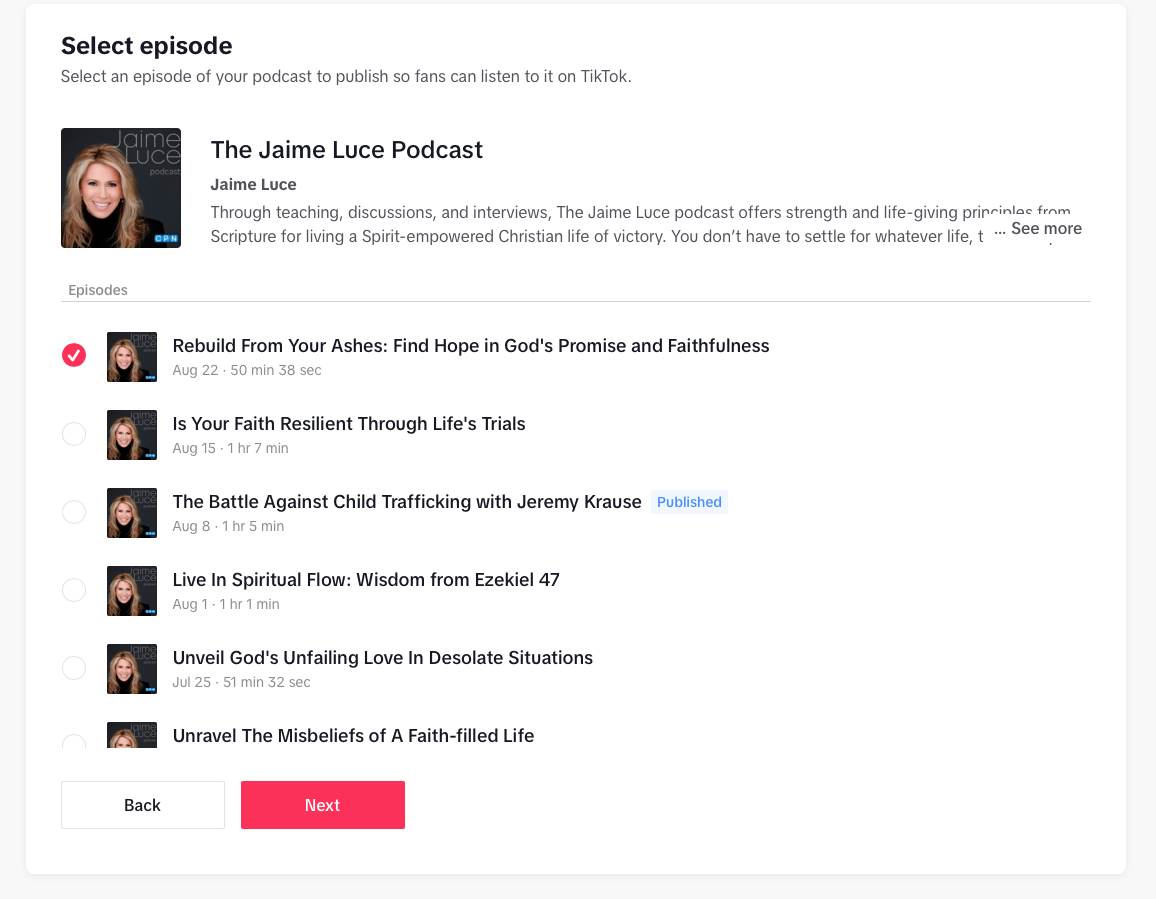
Task: Click the Jul 25 · 51 min 32 sec text
Action: pyautogui.click(x=241, y=682)
